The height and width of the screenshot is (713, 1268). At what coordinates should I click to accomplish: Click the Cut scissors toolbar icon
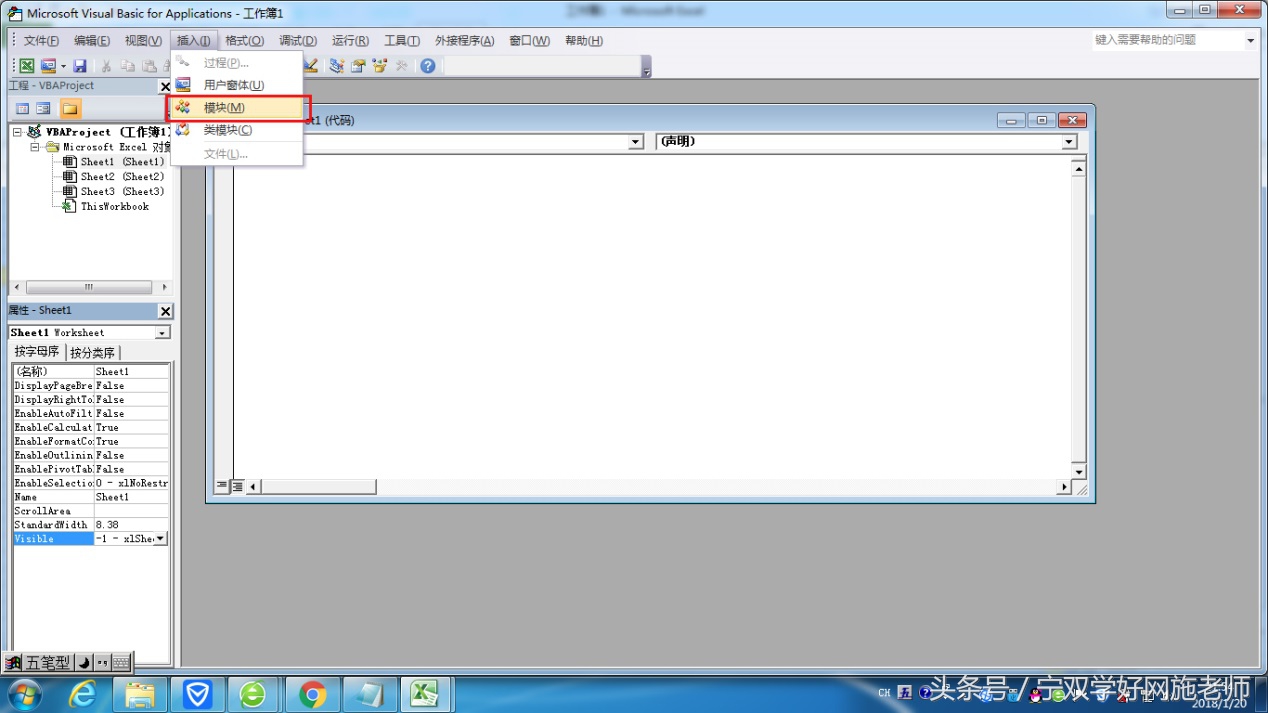pos(106,66)
